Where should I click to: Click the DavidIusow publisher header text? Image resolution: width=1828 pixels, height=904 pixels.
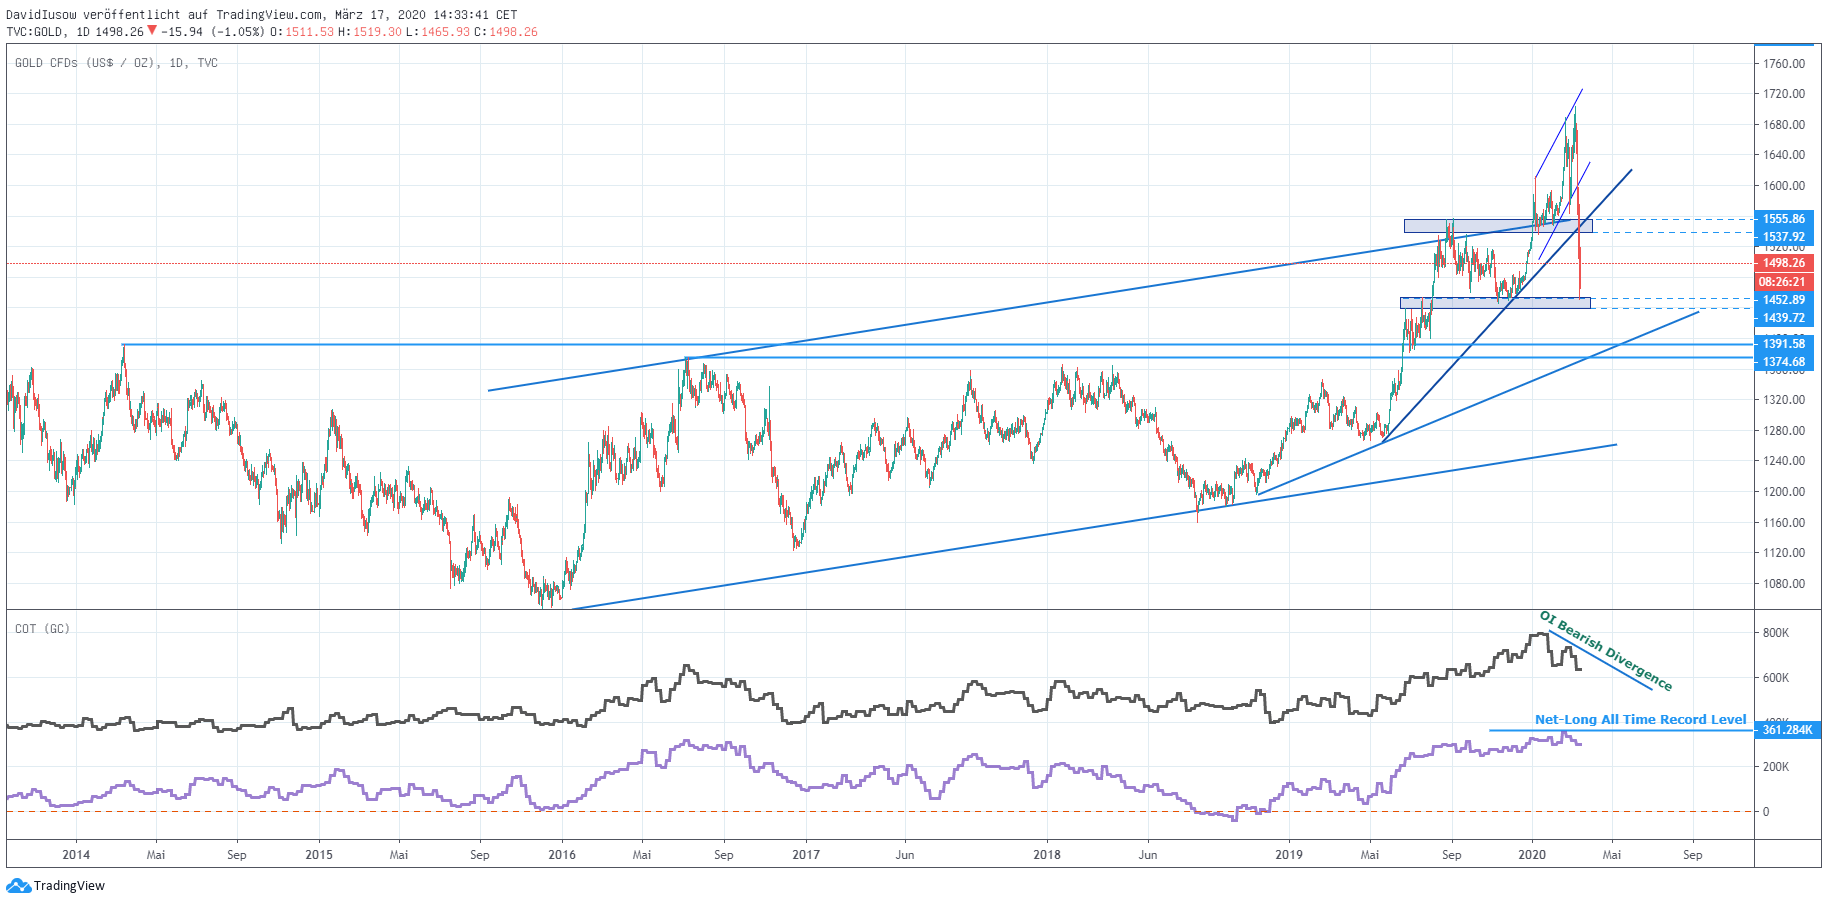point(40,15)
